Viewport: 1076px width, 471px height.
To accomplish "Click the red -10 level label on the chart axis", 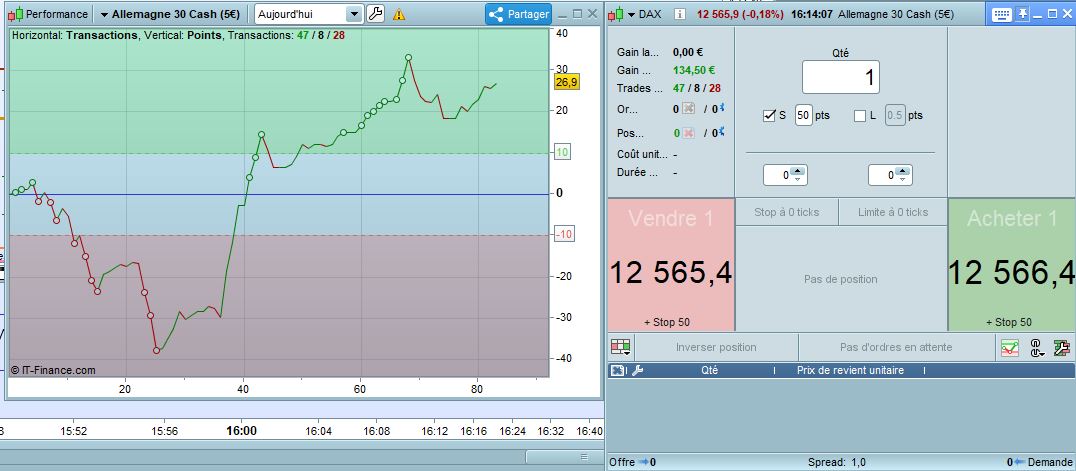I will pos(563,235).
